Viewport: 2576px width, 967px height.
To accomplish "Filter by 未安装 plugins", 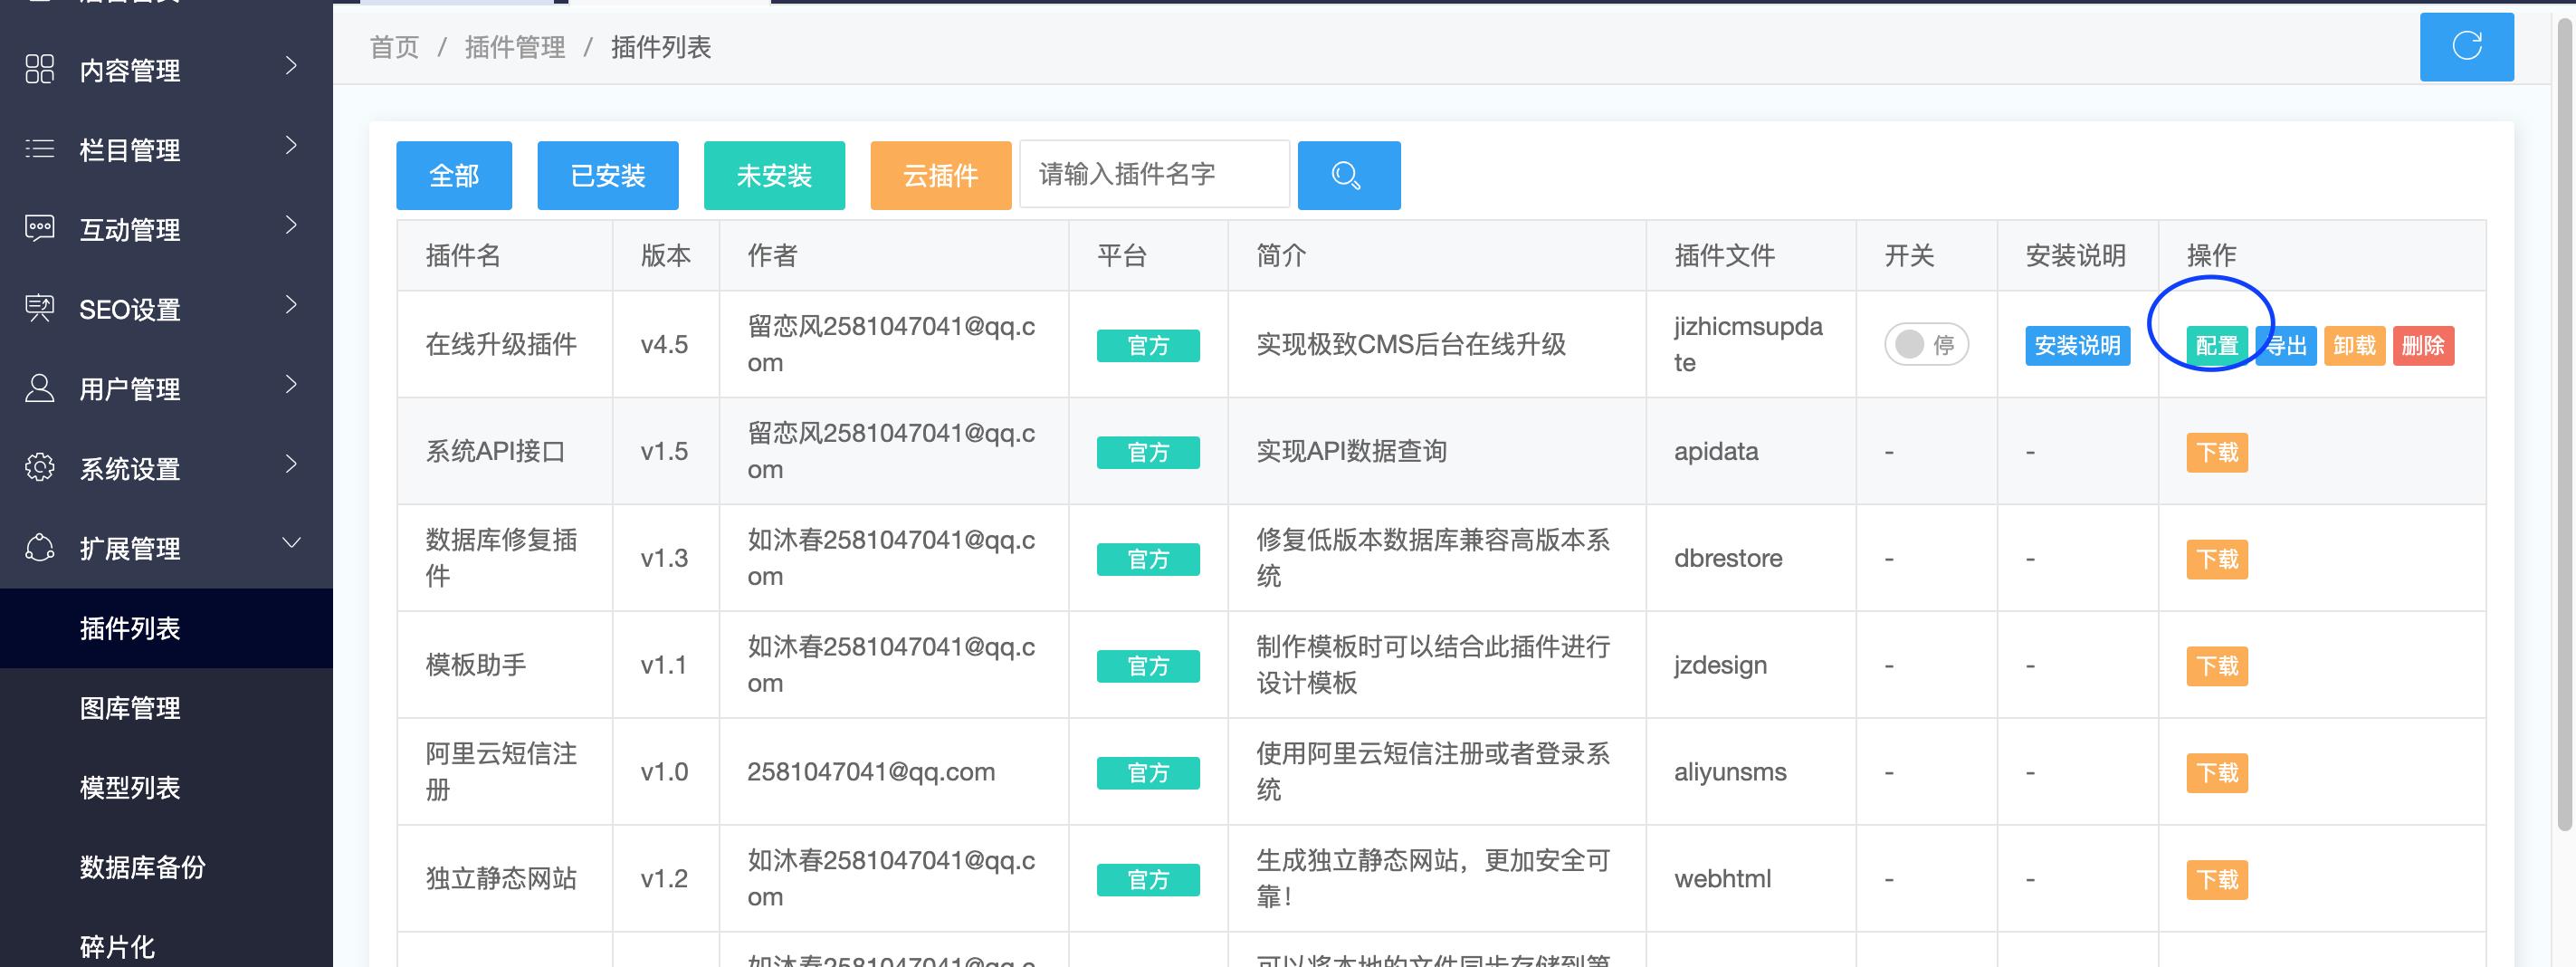I will 774,176.
